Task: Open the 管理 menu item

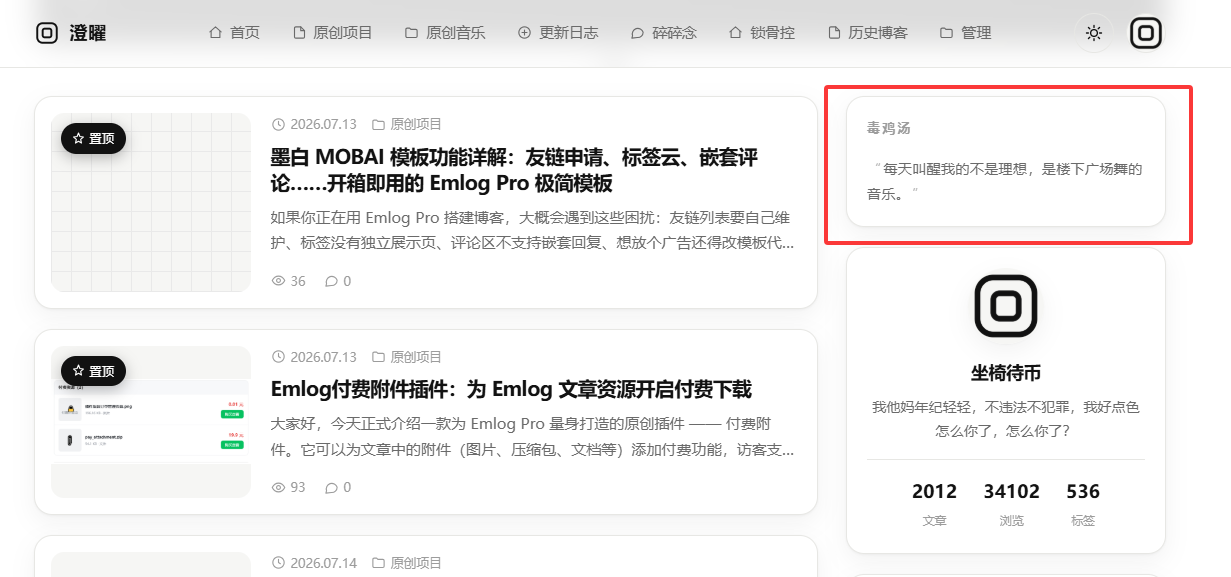Action: click(x=965, y=33)
